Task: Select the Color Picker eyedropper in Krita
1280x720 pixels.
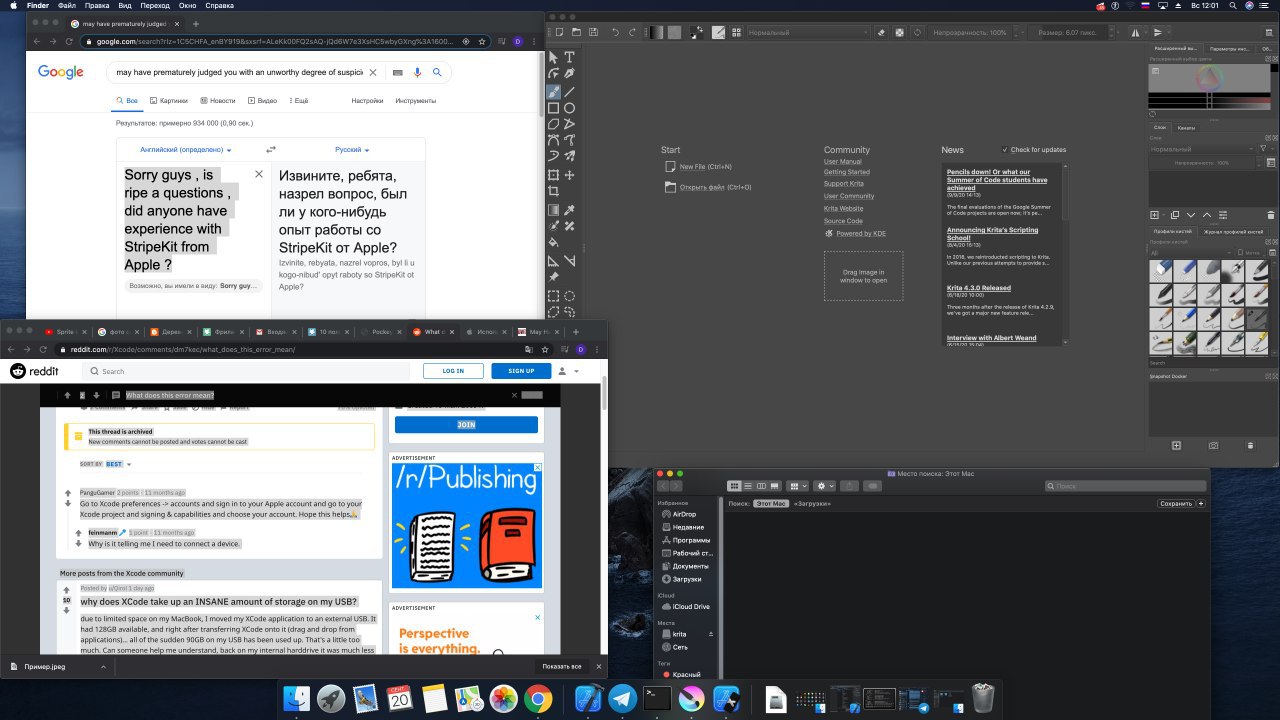Action: tap(570, 210)
